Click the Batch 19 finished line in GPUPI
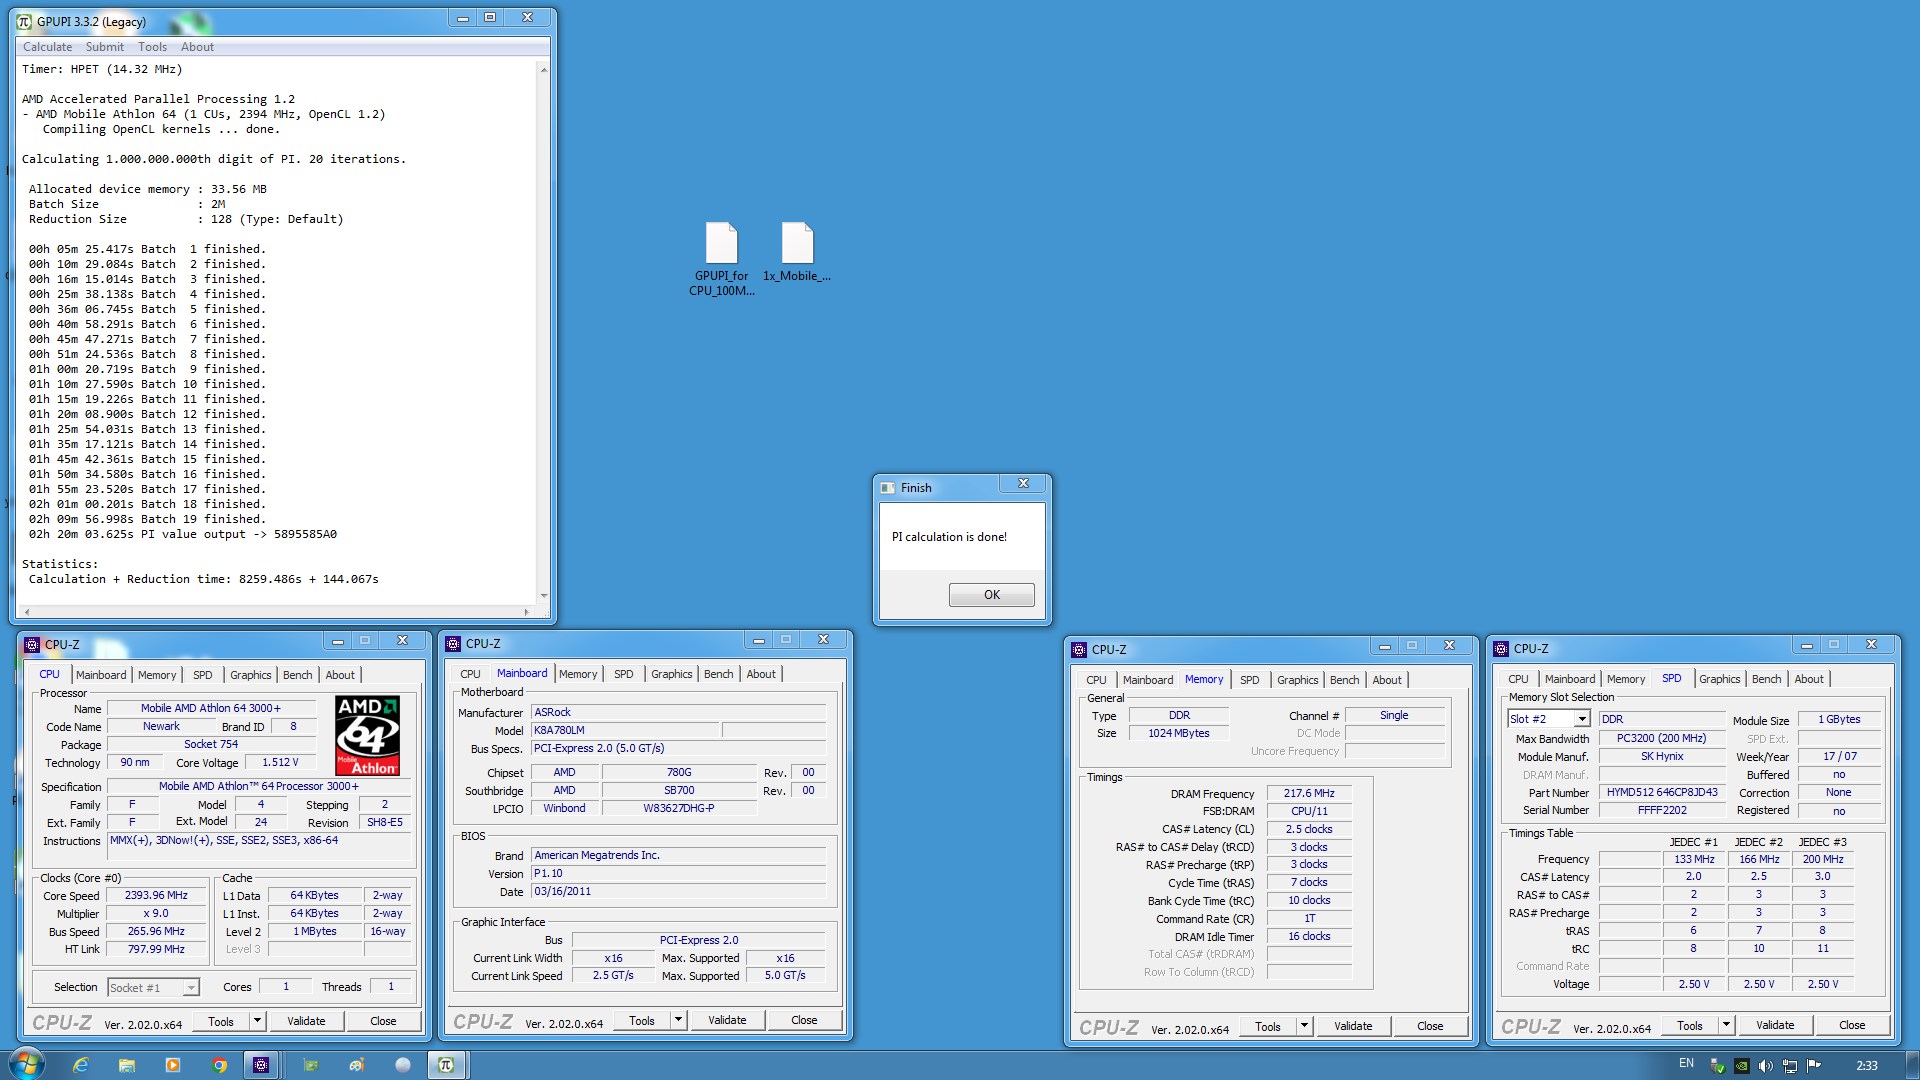Image resolution: width=1920 pixels, height=1080 pixels. point(148,519)
